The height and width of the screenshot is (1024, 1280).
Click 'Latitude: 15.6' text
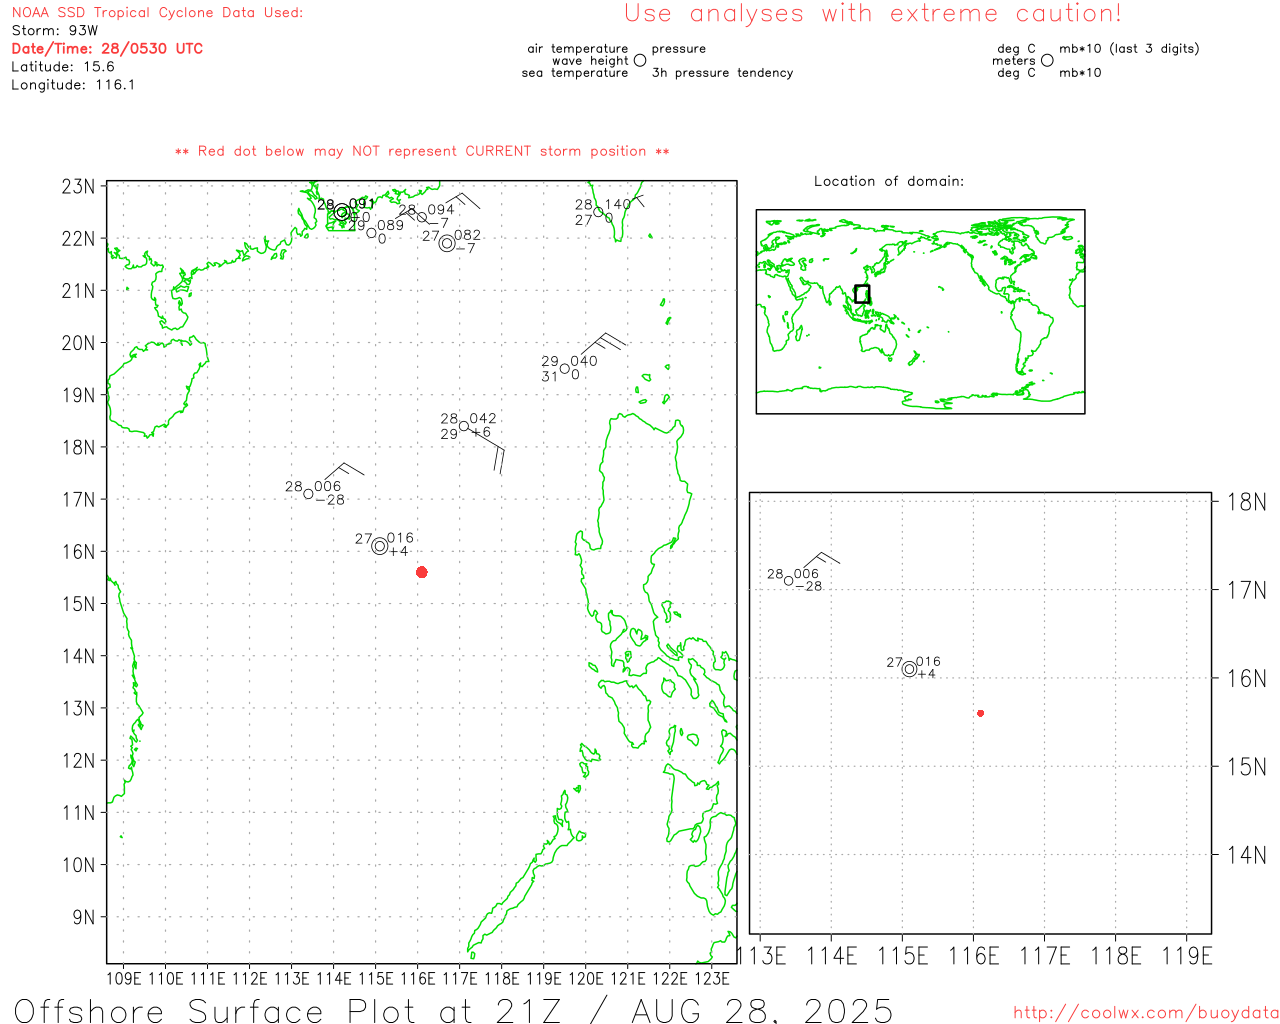pyautogui.click(x=63, y=67)
